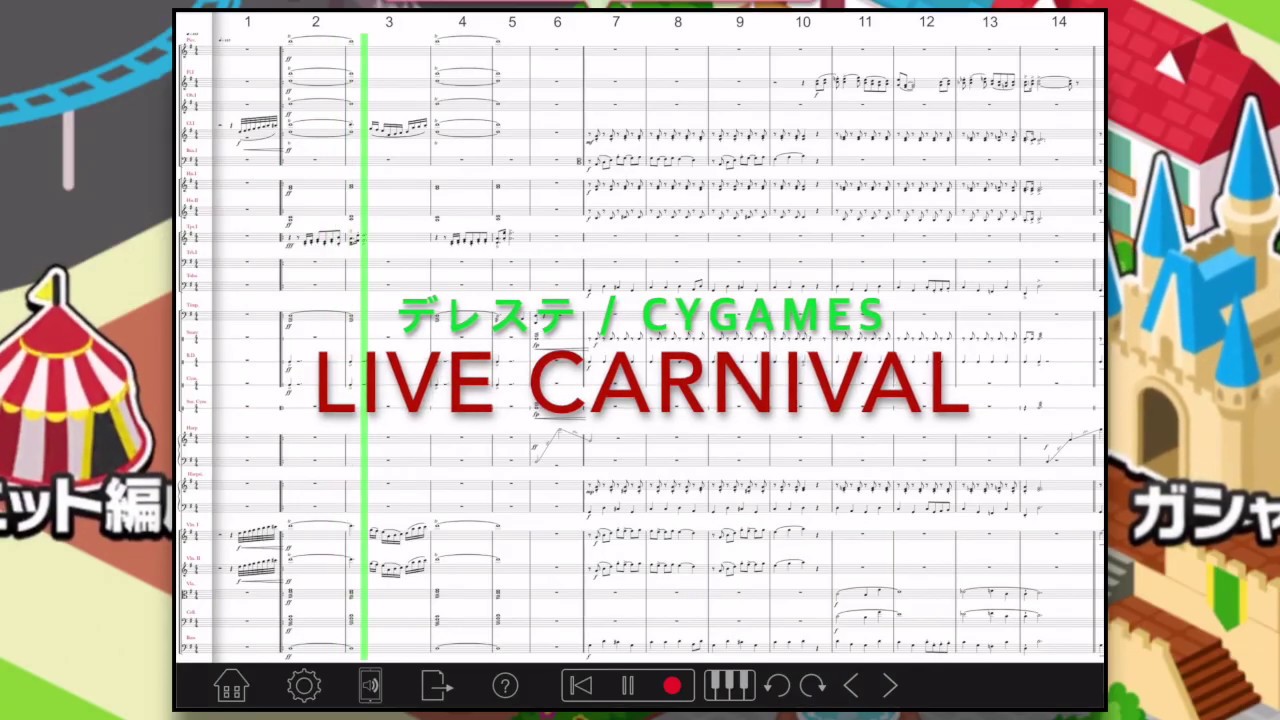1280x720 pixels.
Task: Open the help question mark
Action: click(x=505, y=686)
